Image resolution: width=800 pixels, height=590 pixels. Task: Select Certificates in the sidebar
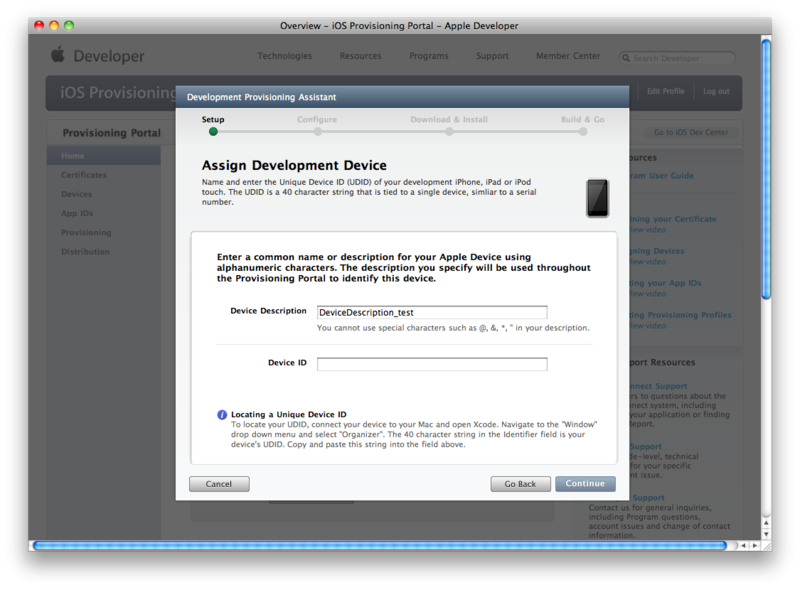84,175
